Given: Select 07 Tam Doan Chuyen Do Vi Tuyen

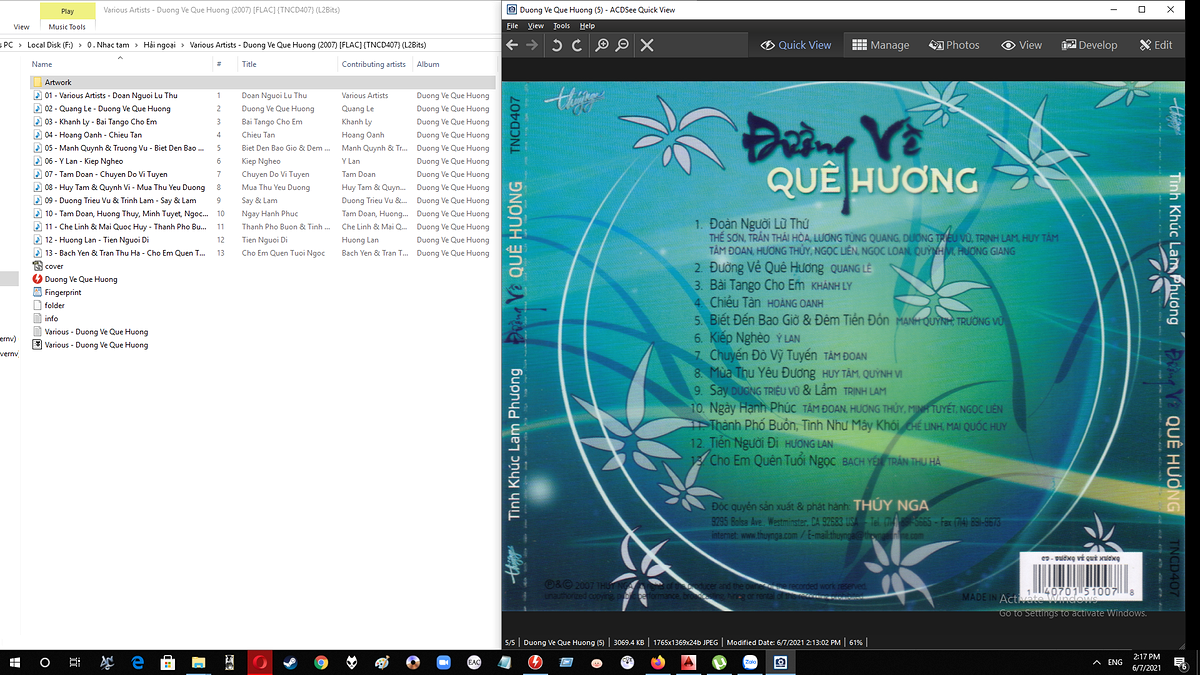Looking at the screenshot, I should pyautogui.click(x=106, y=174).
